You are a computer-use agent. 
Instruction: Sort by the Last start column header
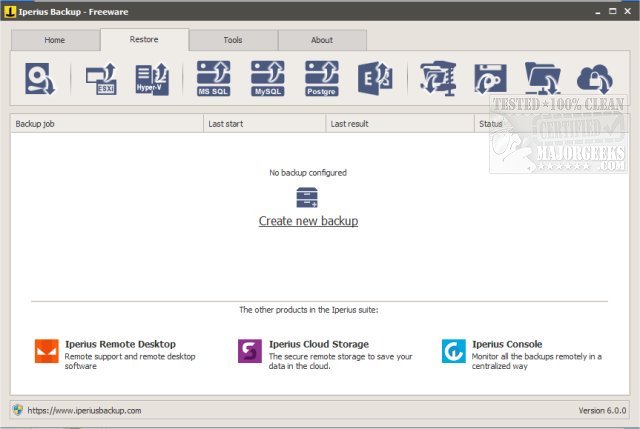(264, 124)
